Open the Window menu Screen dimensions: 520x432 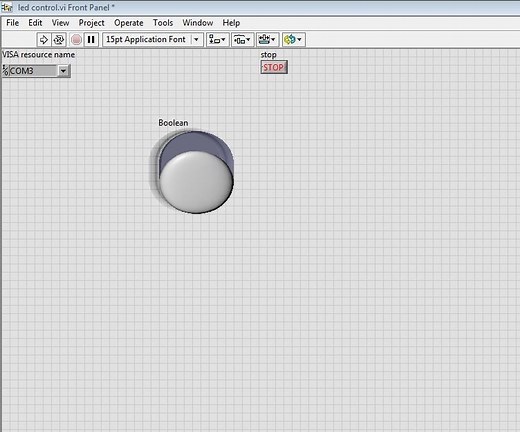(198, 23)
